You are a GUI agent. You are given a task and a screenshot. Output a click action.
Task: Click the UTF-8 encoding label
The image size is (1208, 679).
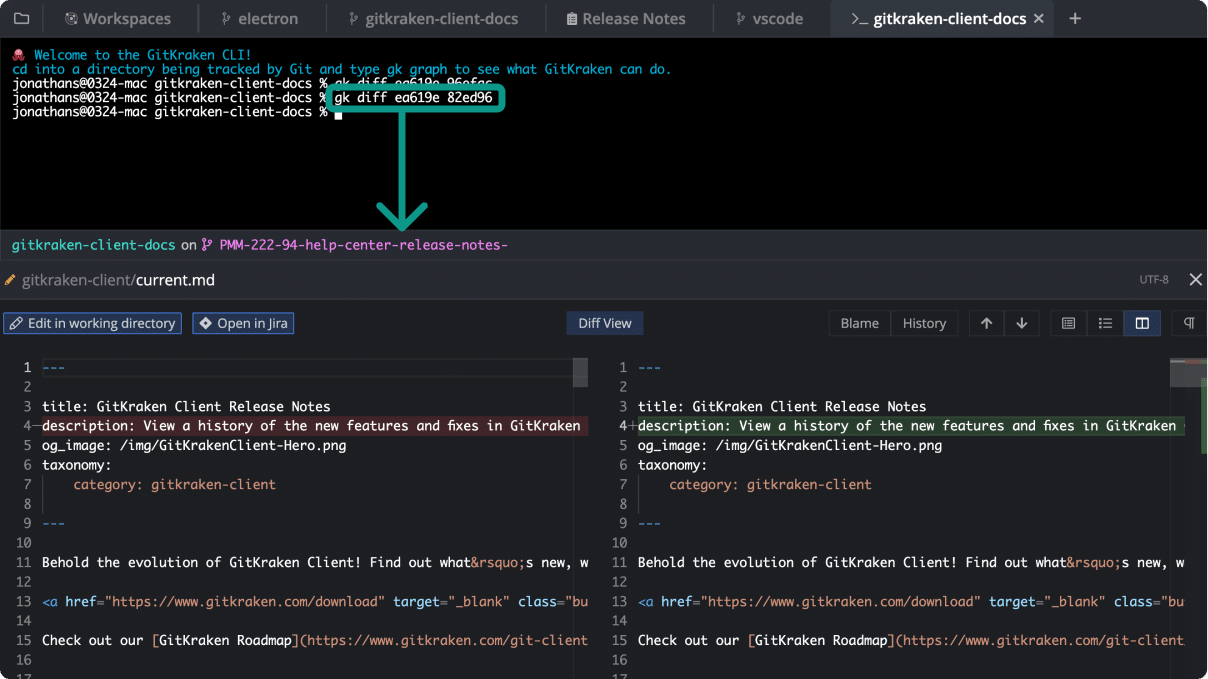[x=1154, y=280]
